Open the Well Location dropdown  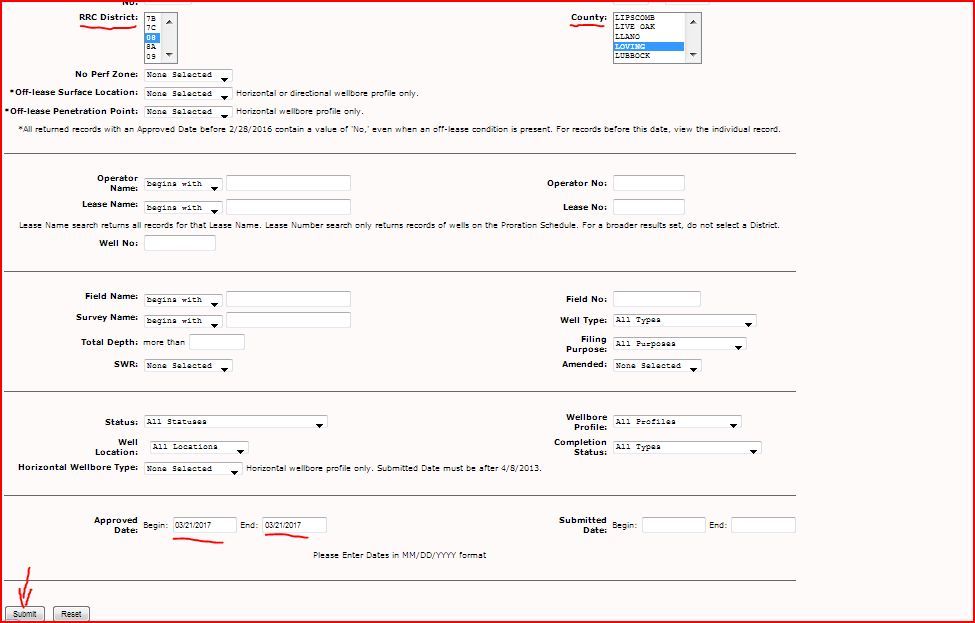click(x=200, y=448)
